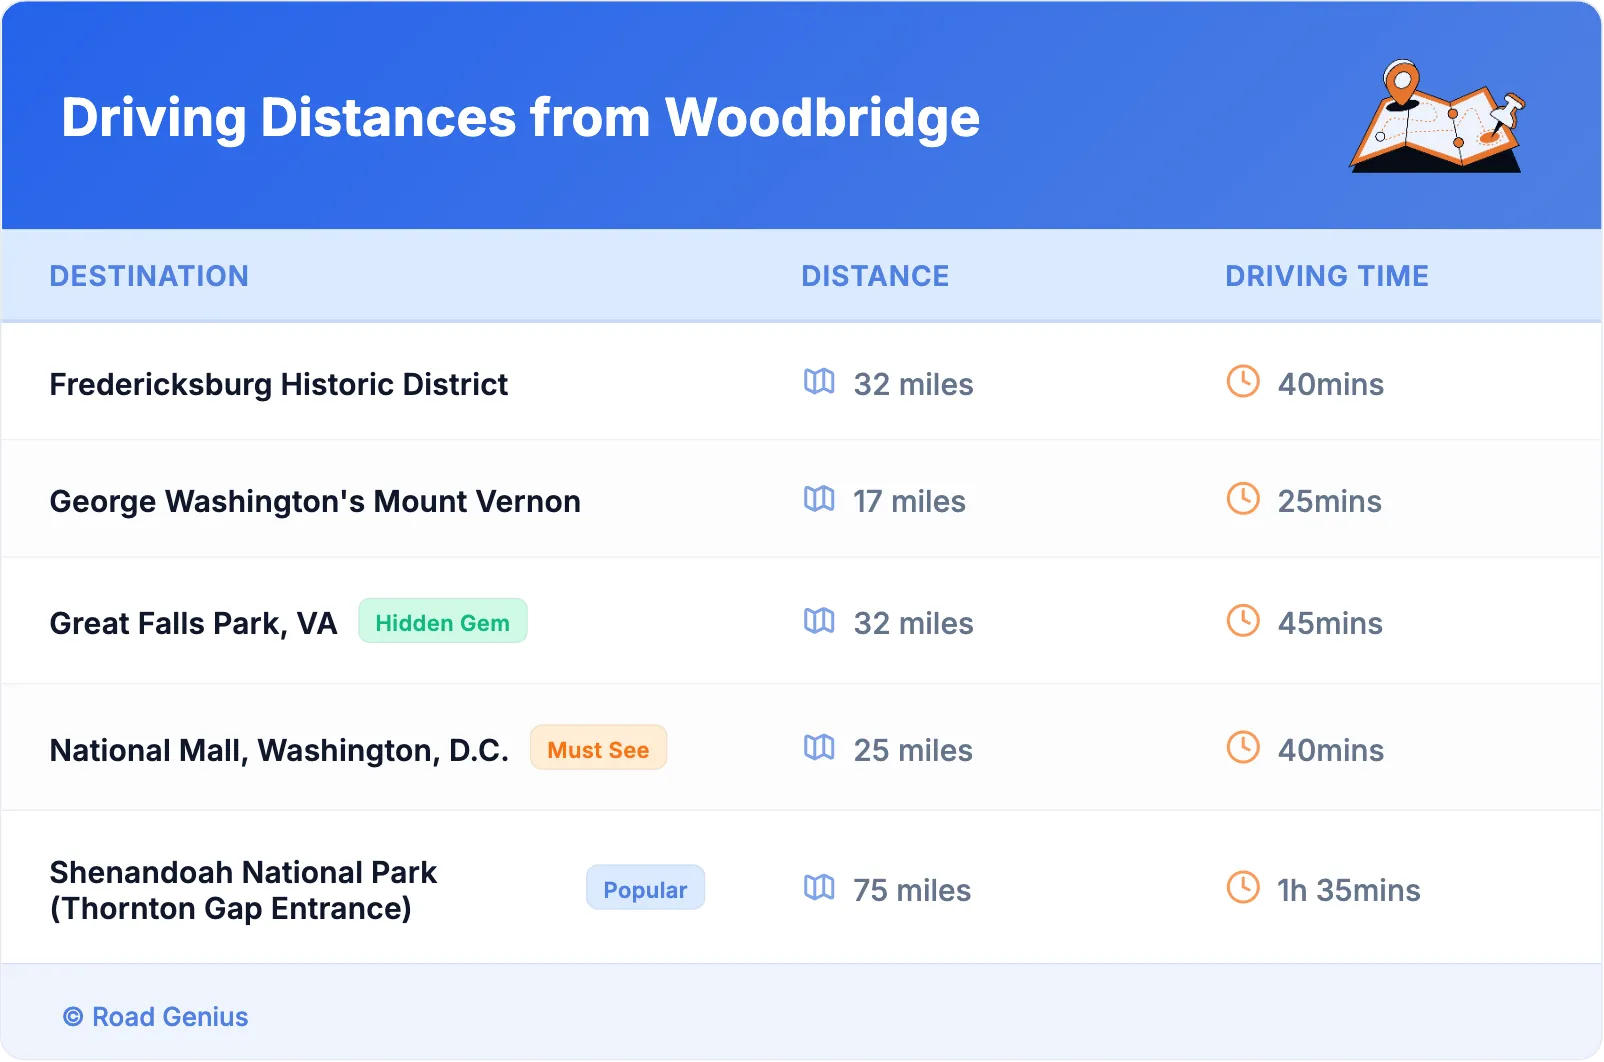Click the 40mins time for Fredericksburg
Viewport: 1604px width, 1062px height.
point(1331,385)
